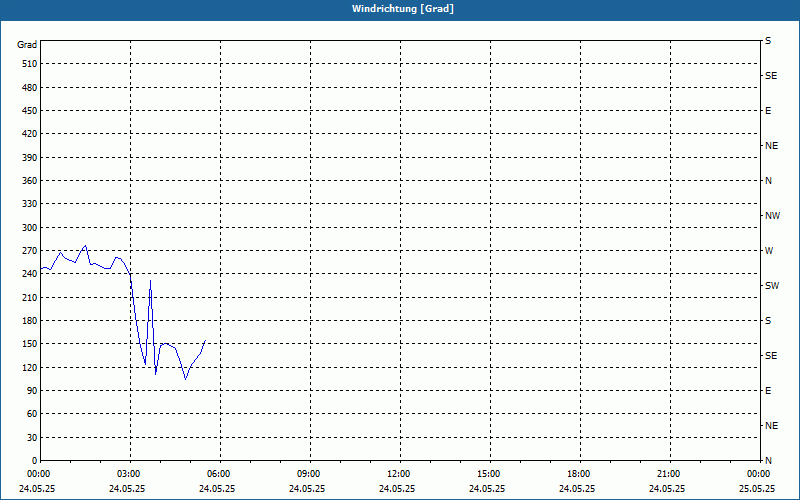This screenshot has width=800, height=500.
Task: Select the 18:00 time label
Action: click(x=578, y=474)
